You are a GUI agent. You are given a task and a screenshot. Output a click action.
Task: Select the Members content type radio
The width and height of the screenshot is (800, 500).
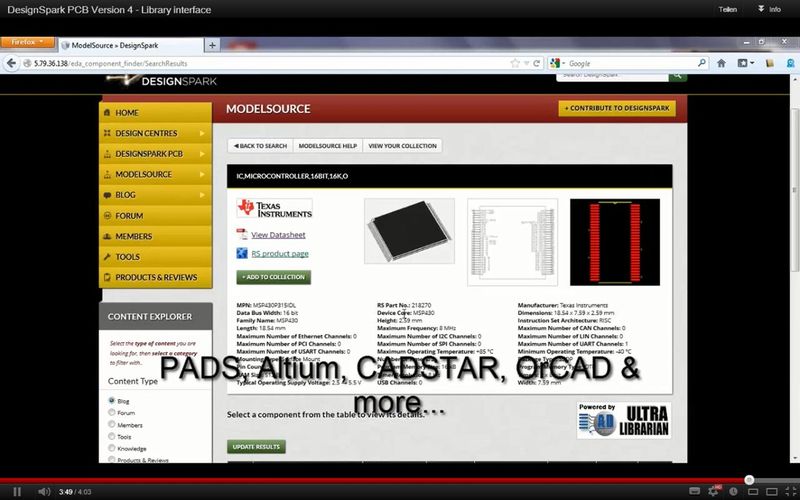pyautogui.click(x=112, y=424)
